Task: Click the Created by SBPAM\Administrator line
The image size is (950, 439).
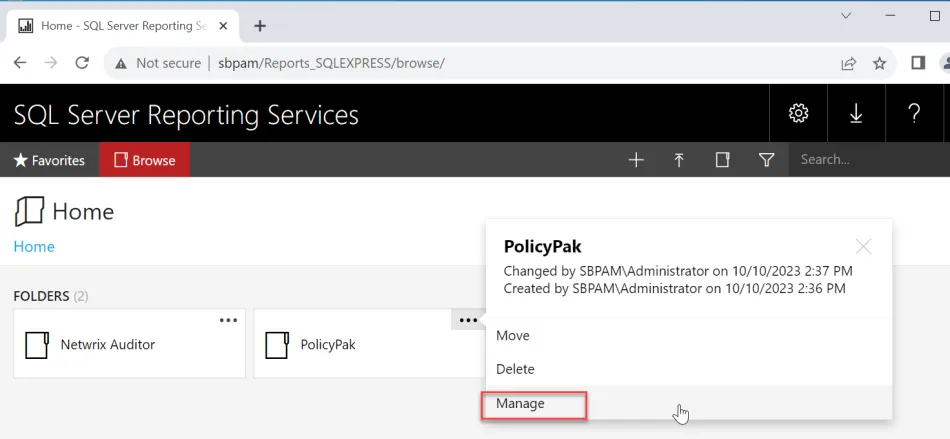Action: [674, 288]
